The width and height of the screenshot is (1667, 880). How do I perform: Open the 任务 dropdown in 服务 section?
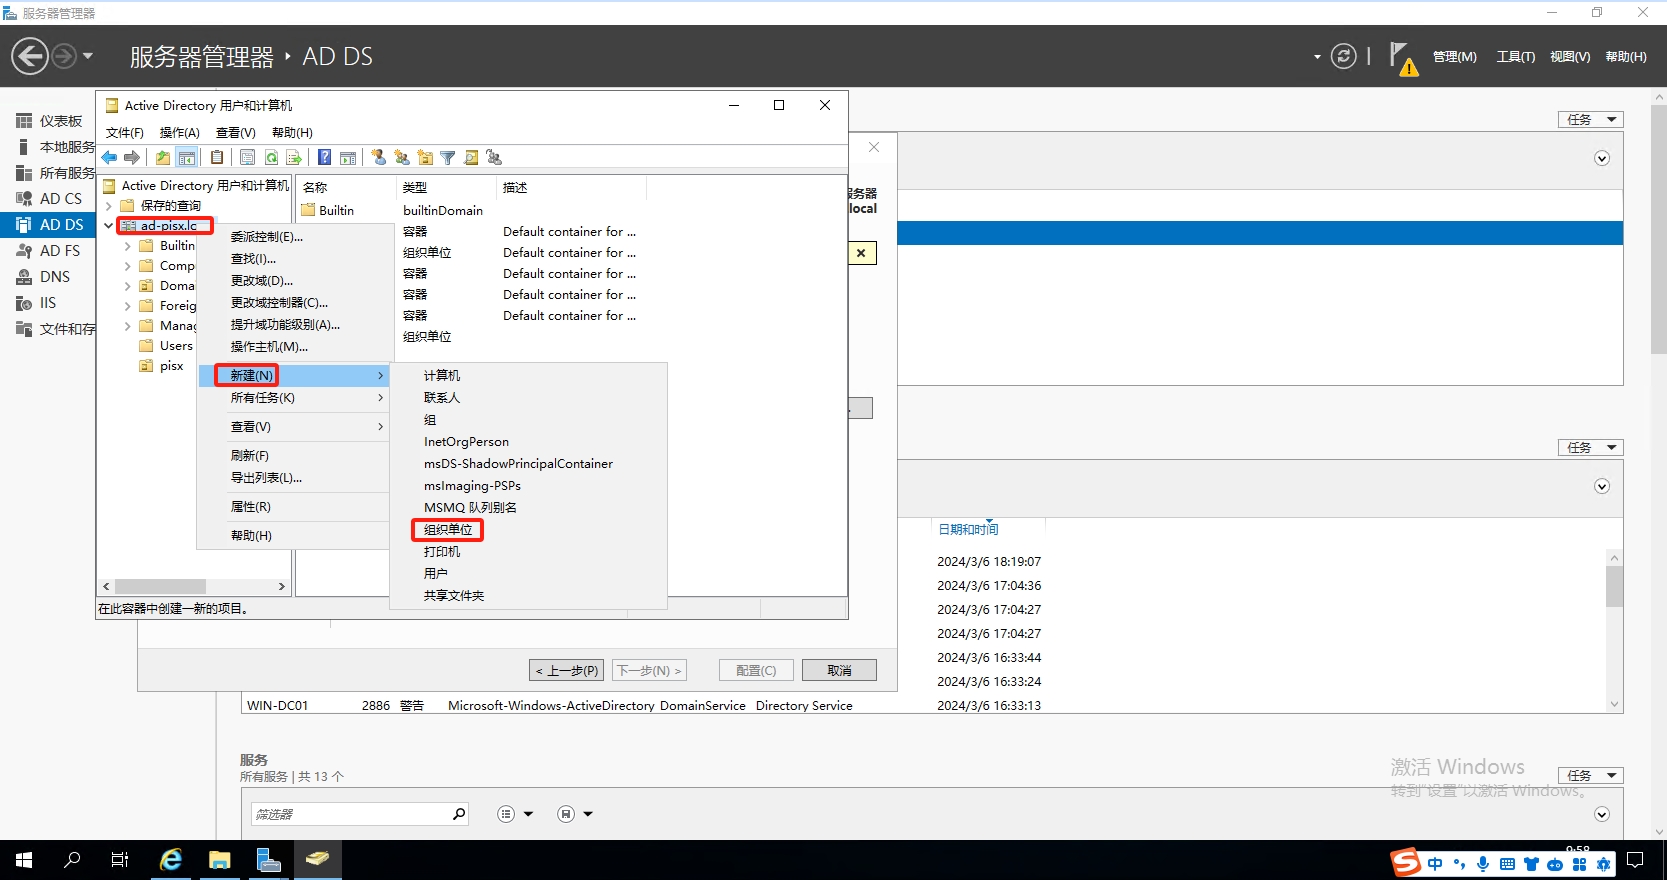point(1590,775)
